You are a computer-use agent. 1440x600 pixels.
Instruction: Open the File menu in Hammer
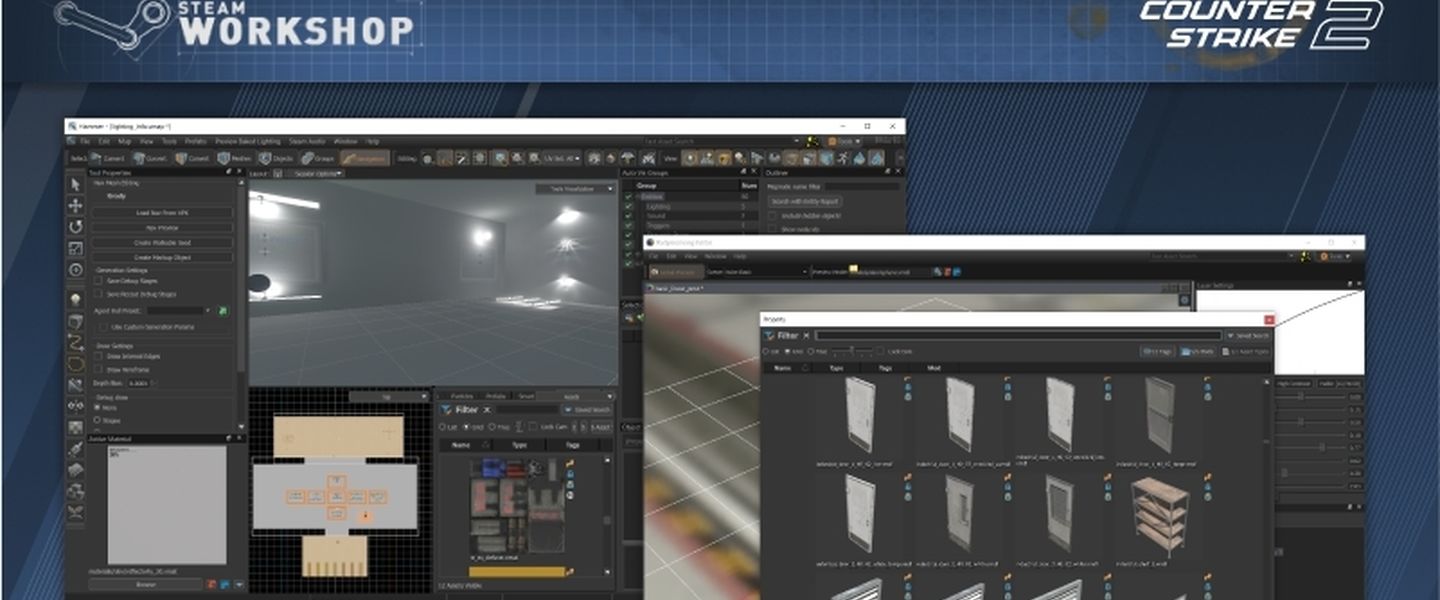pyautogui.click(x=85, y=141)
